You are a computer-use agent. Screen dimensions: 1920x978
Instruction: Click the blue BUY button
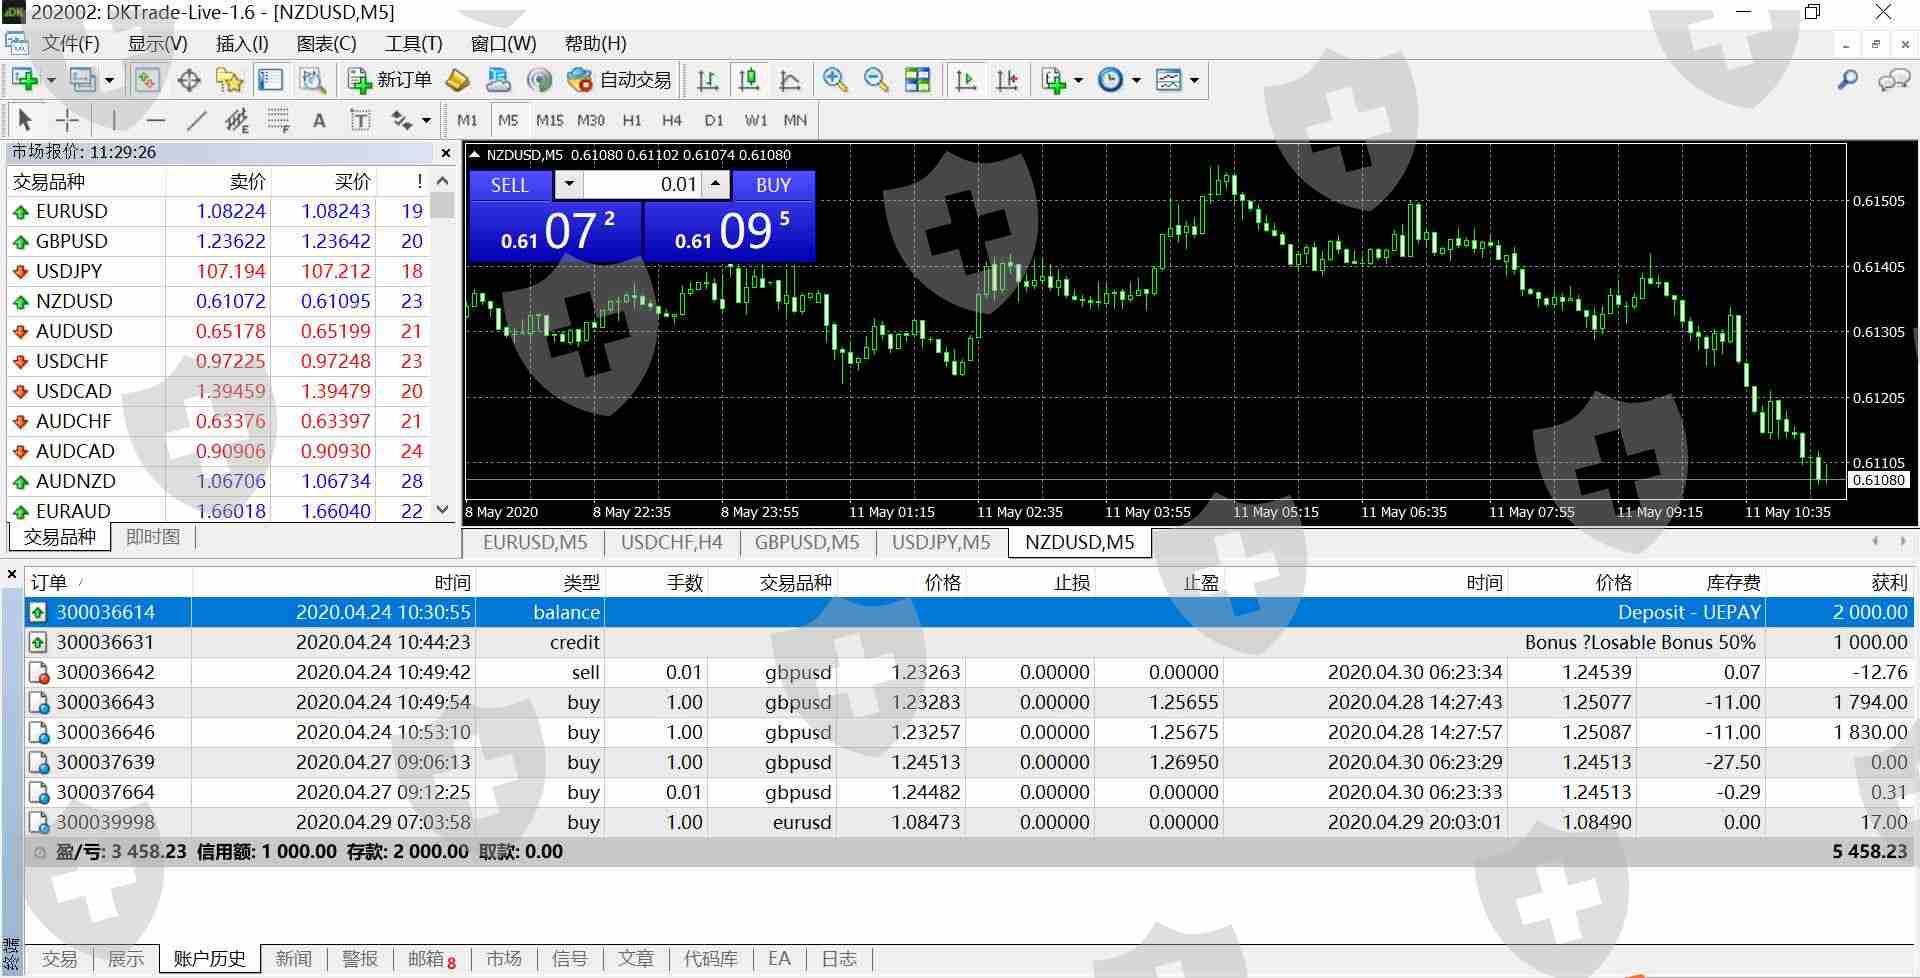click(773, 185)
